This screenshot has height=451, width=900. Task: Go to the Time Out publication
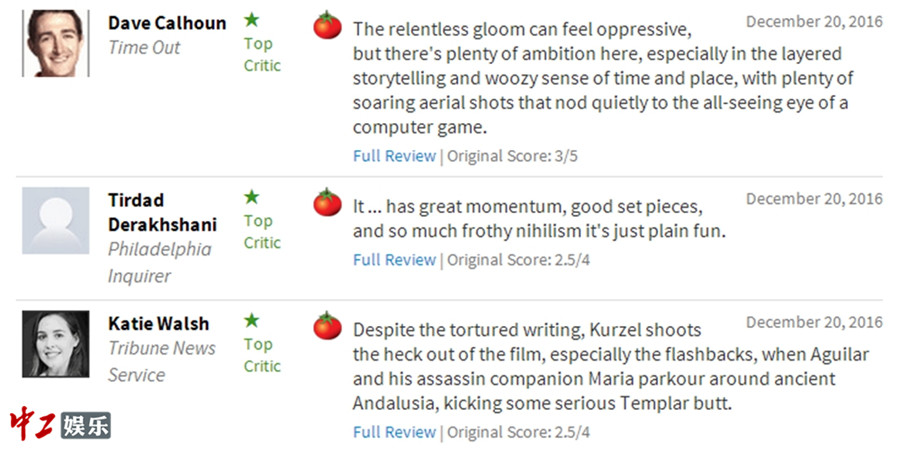(x=144, y=47)
